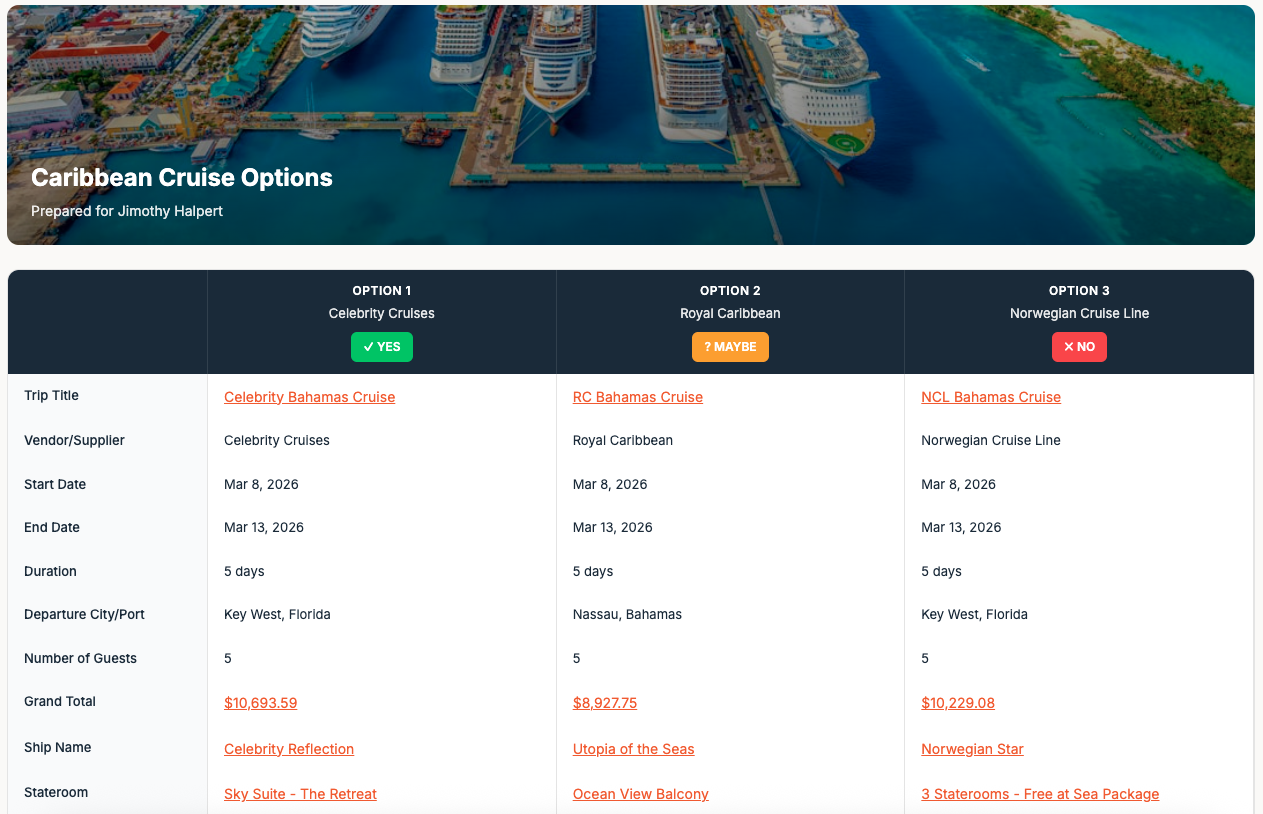1263x814 pixels.
Task: Select the Option 3 column header
Action: click(1079, 291)
